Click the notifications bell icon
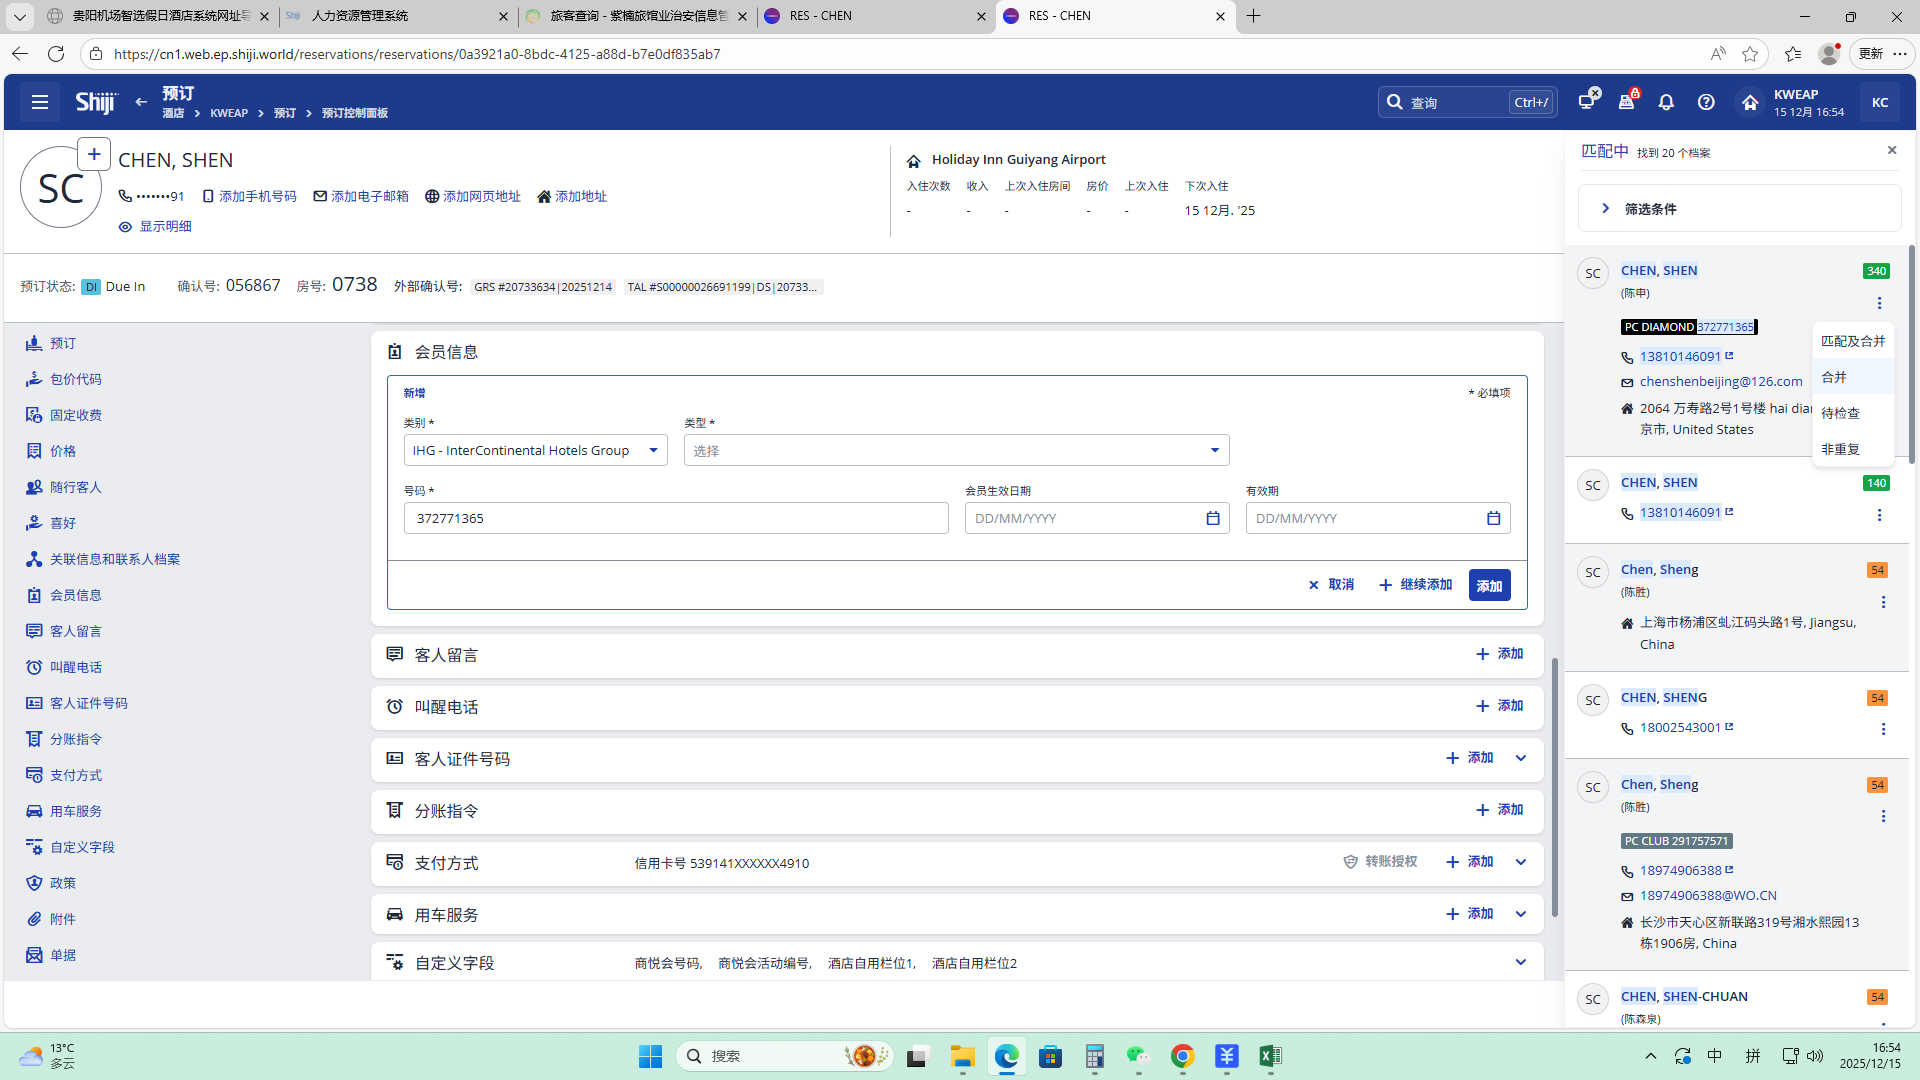Viewport: 1920px width, 1080px height. pyautogui.click(x=1666, y=102)
